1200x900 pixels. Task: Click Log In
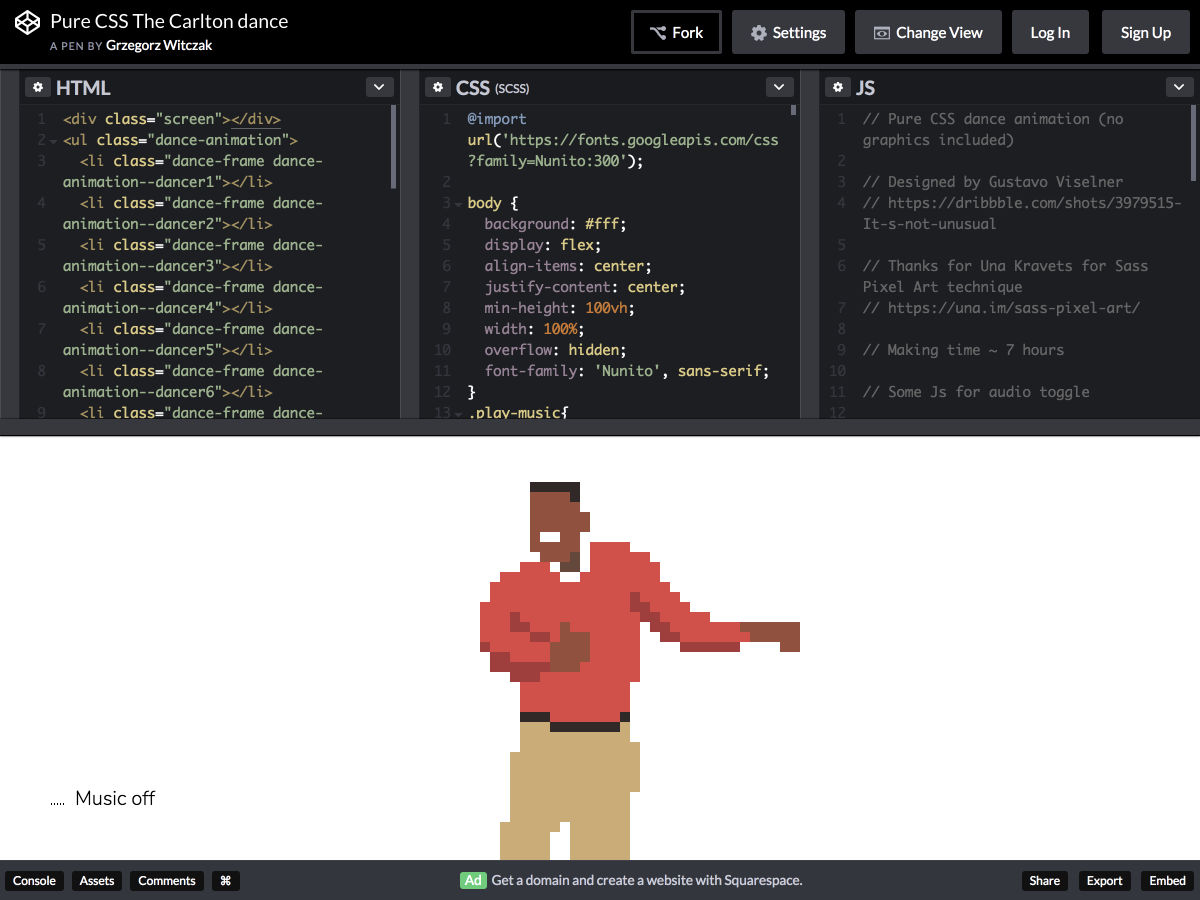(x=1050, y=32)
